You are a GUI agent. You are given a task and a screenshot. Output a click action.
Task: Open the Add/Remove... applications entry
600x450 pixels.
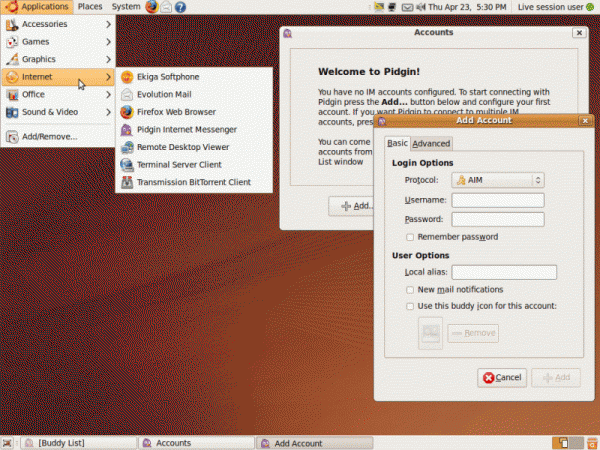coord(58,137)
